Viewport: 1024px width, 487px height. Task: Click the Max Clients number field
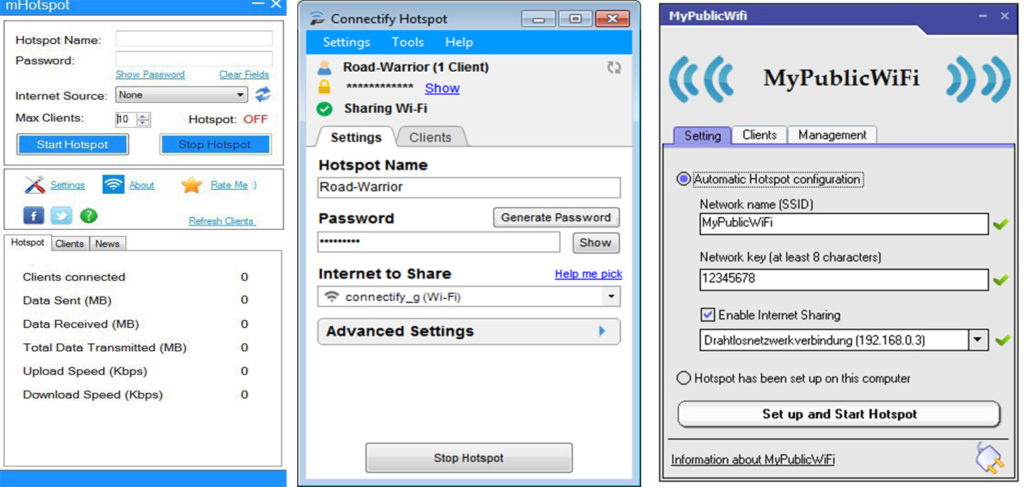(x=126, y=119)
